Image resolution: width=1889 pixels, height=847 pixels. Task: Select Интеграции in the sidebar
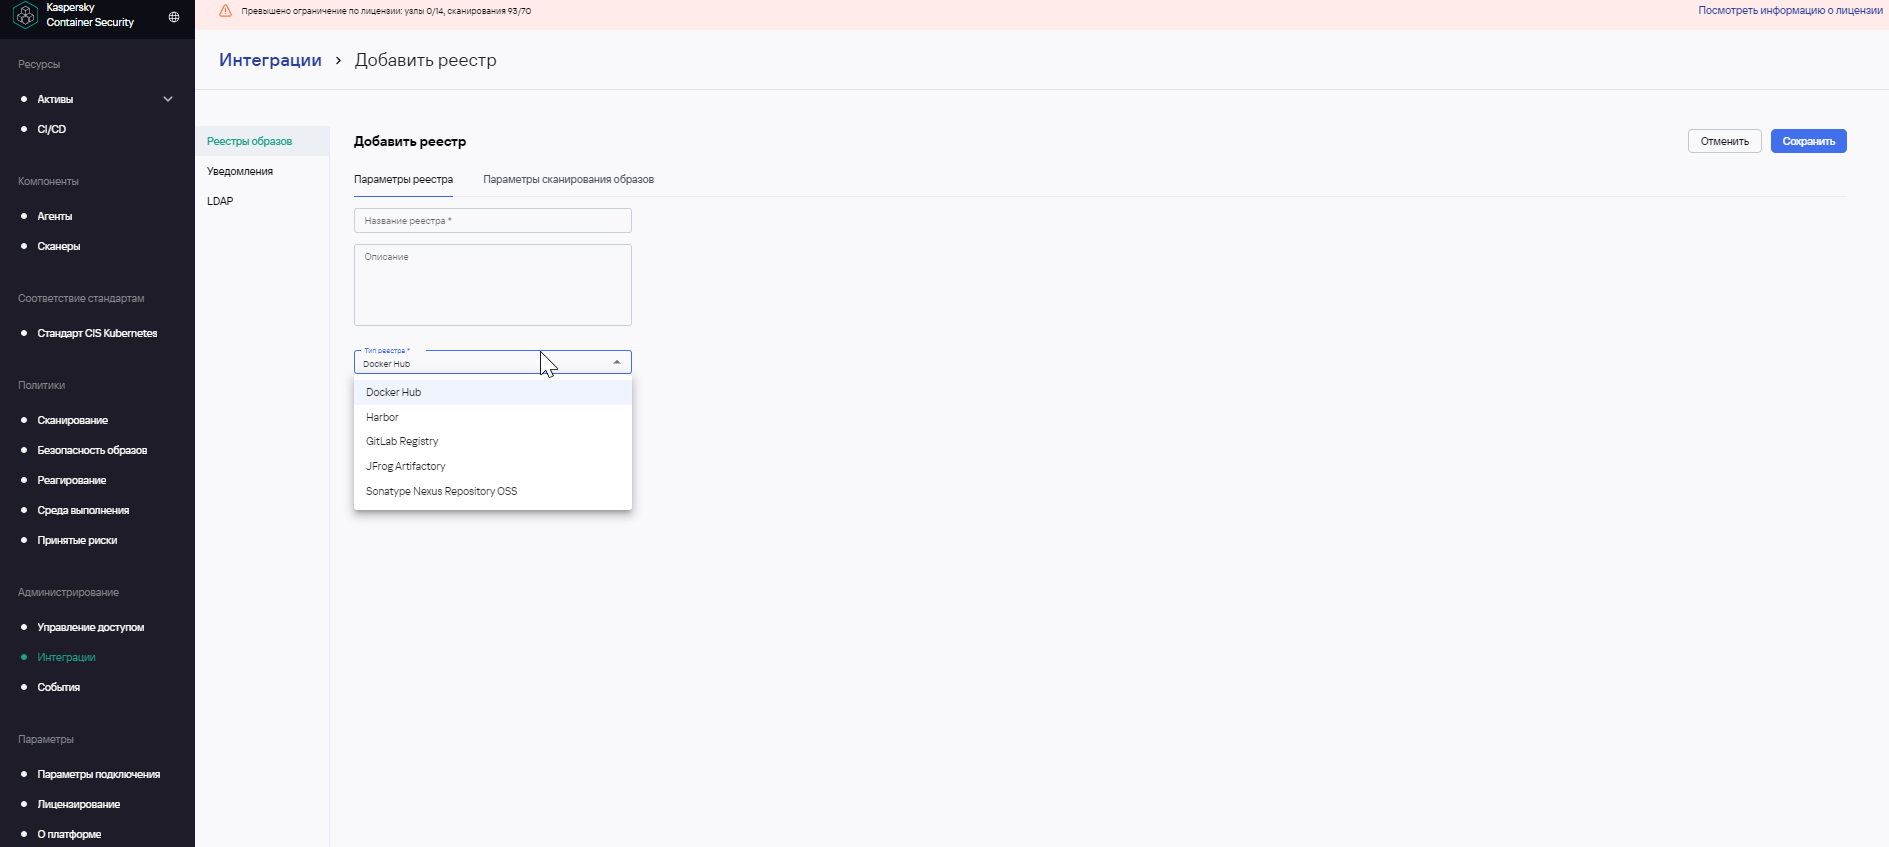pyautogui.click(x=67, y=657)
